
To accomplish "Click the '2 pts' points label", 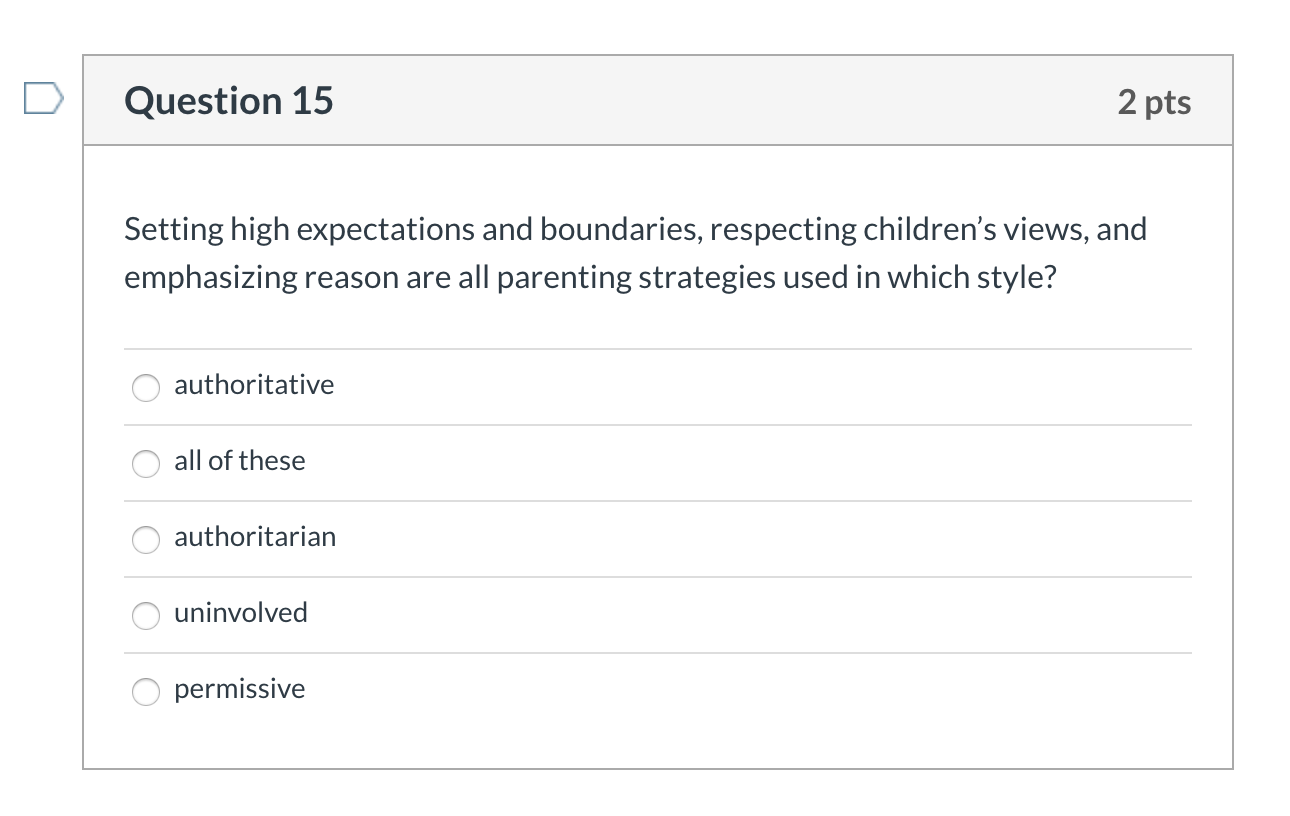I will (1154, 102).
